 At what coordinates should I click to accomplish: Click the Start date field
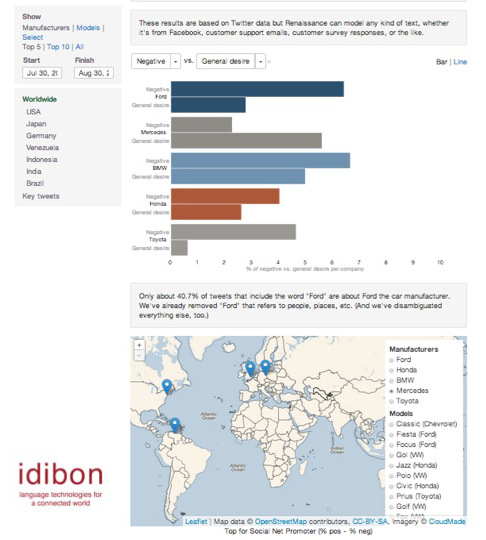coord(42,73)
